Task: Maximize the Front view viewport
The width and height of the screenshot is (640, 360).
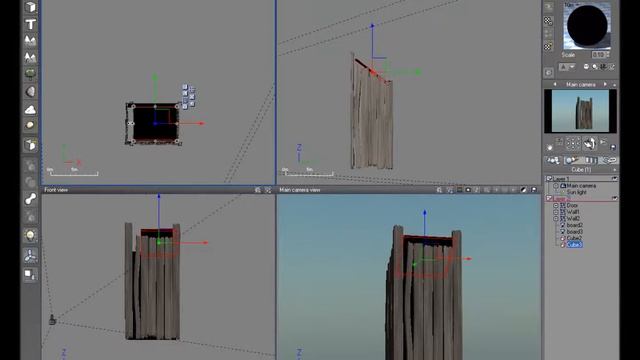Action: click(x=268, y=190)
